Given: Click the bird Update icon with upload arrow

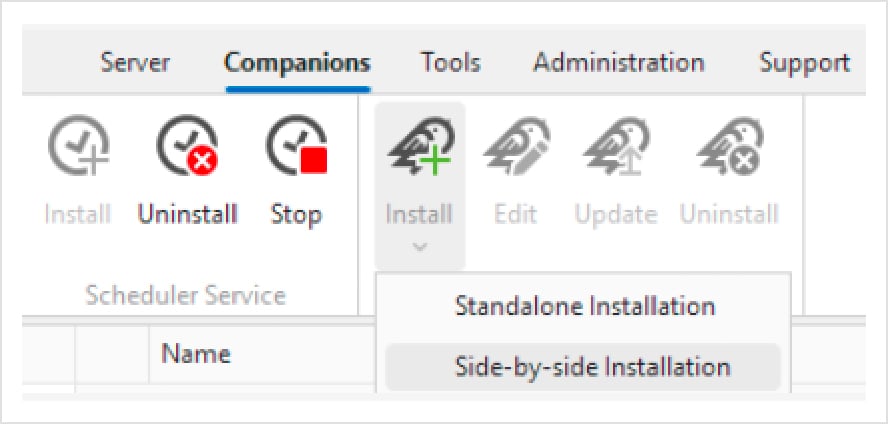Looking at the screenshot, I should pos(616,147).
